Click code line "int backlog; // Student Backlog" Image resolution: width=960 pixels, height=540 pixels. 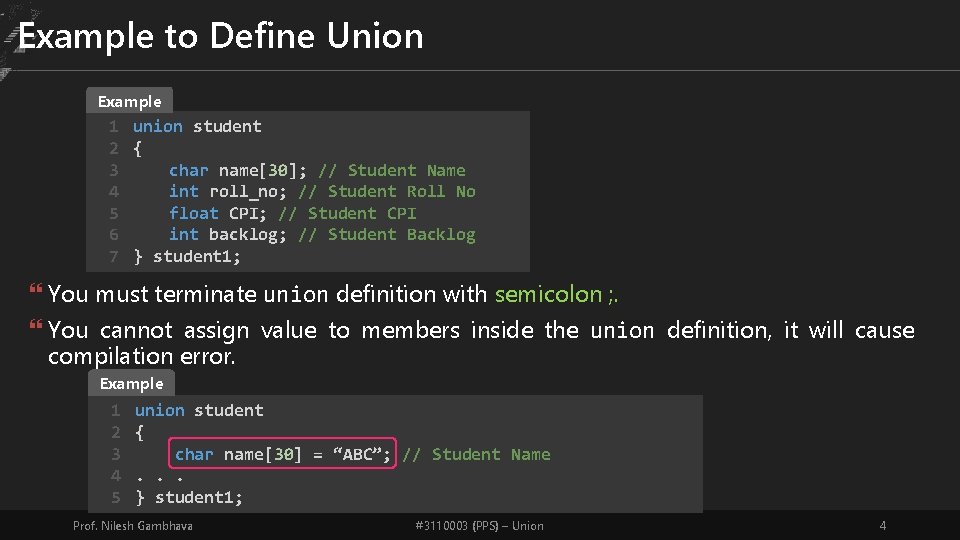322,234
